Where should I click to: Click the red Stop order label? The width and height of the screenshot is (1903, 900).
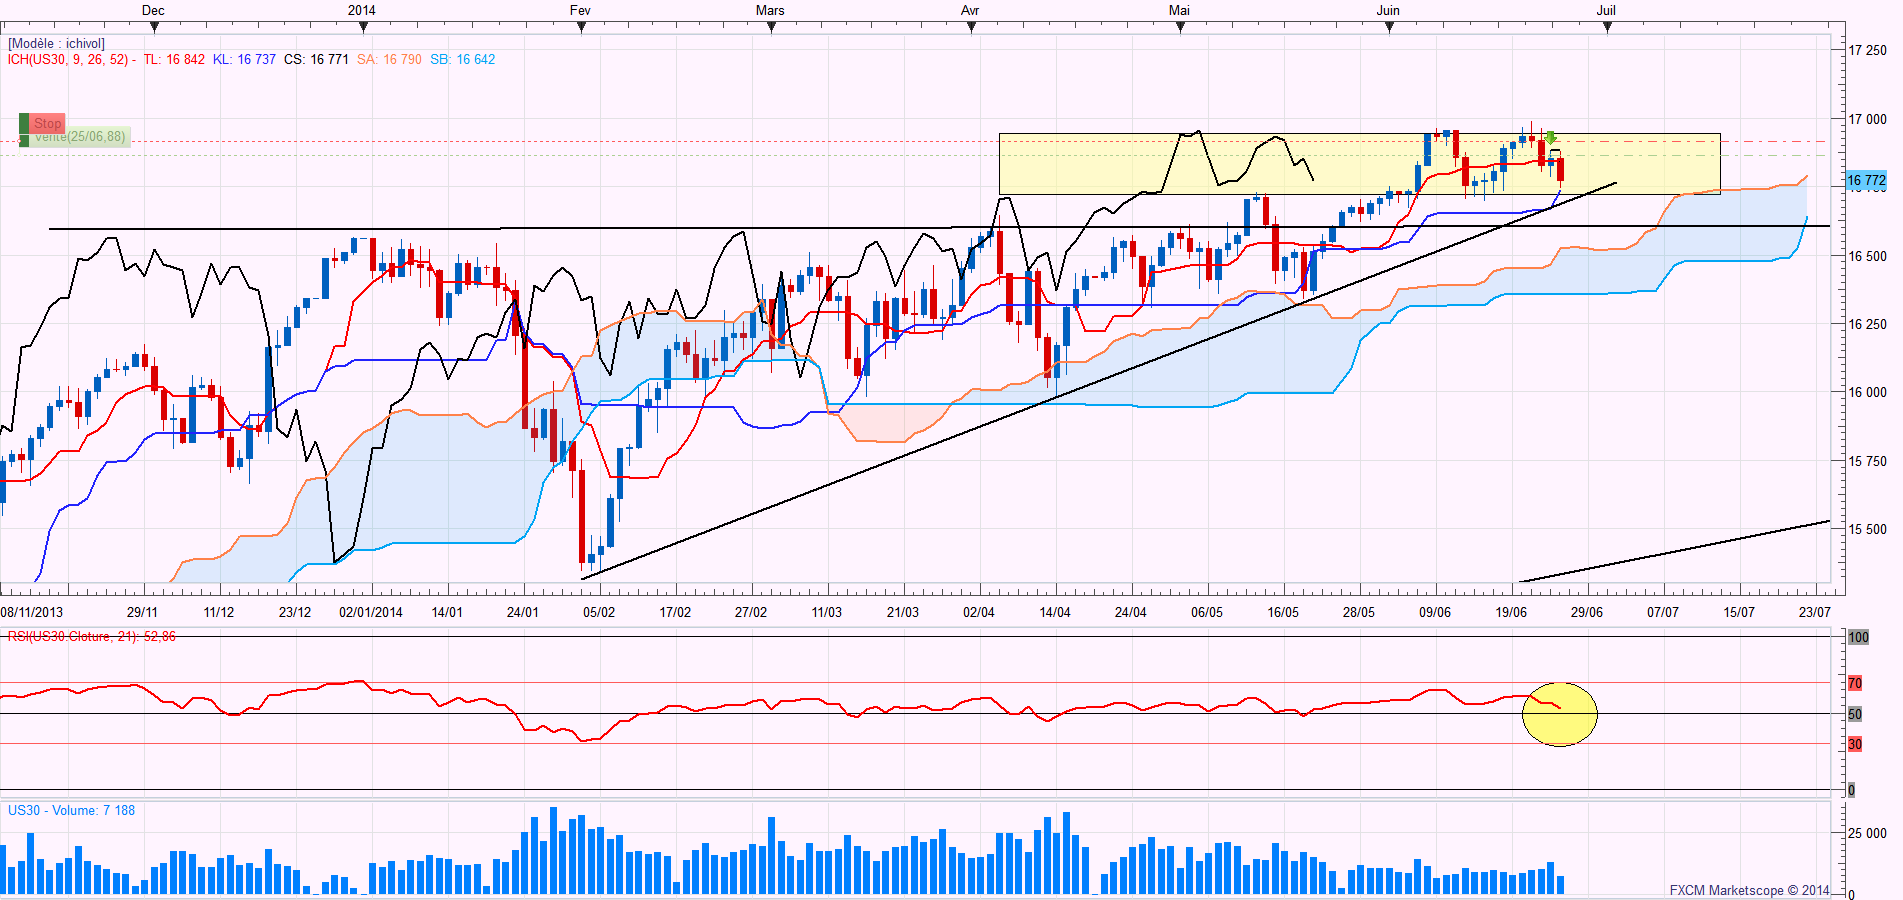46,123
